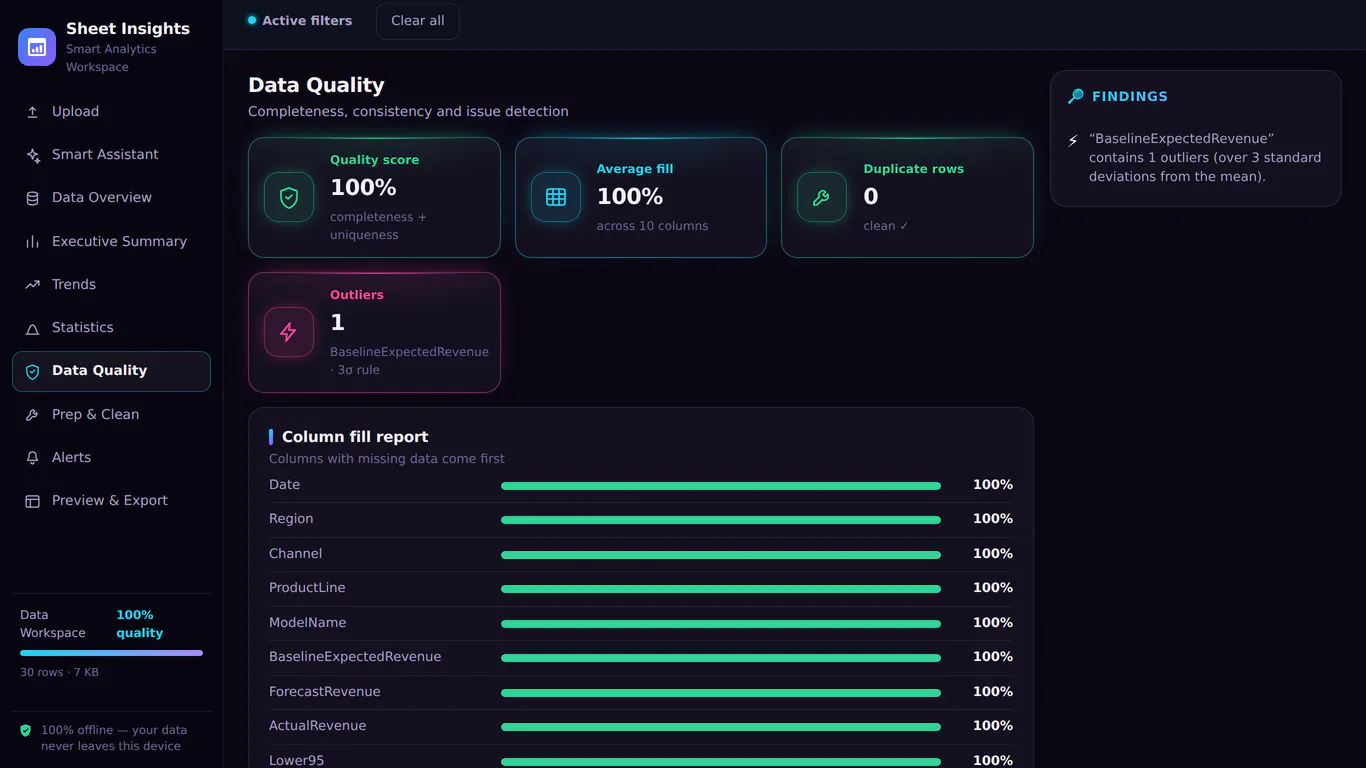Click the Preview & Export table icon
Viewport: 1366px width, 768px height.
tap(32, 501)
